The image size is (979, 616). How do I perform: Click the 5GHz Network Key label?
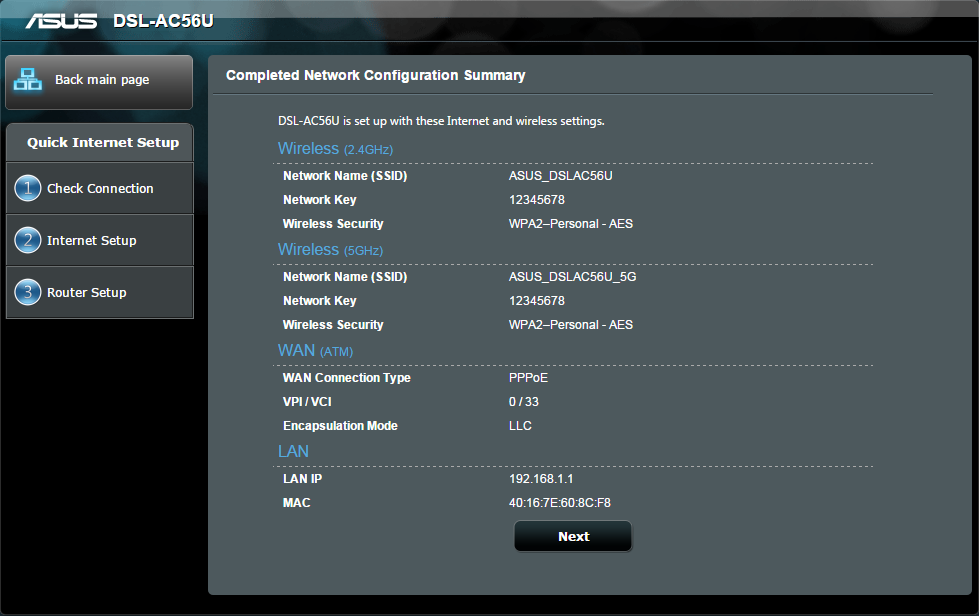[320, 301]
